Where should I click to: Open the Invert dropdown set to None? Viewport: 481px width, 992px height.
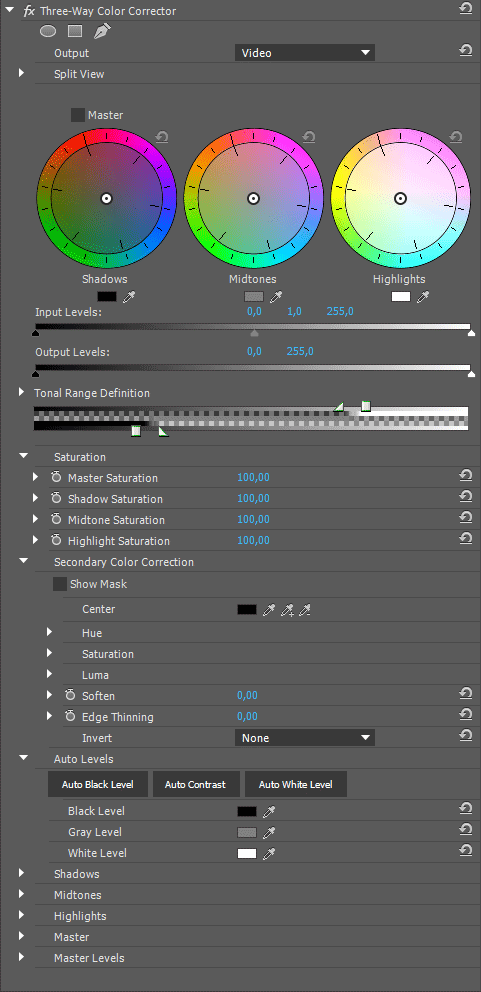coord(305,738)
